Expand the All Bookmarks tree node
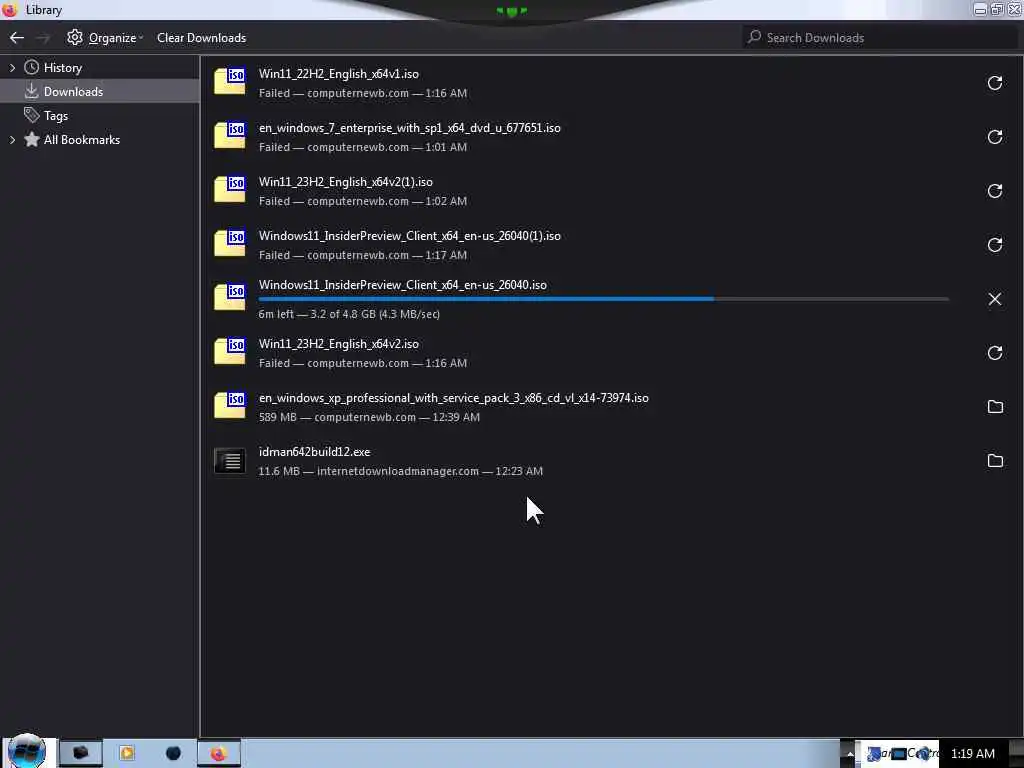 [x=12, y=140]
